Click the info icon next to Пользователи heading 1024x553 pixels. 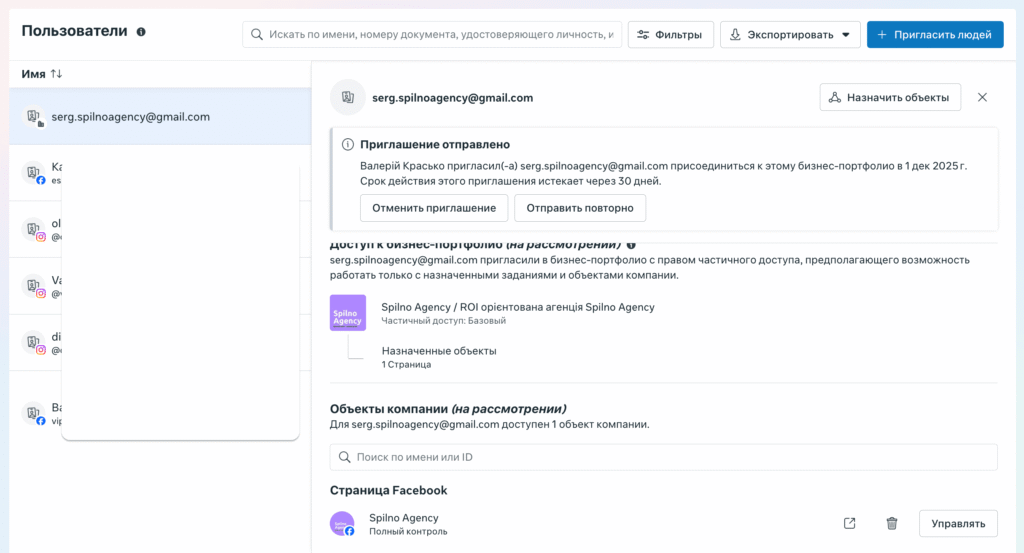pos(141,32)
